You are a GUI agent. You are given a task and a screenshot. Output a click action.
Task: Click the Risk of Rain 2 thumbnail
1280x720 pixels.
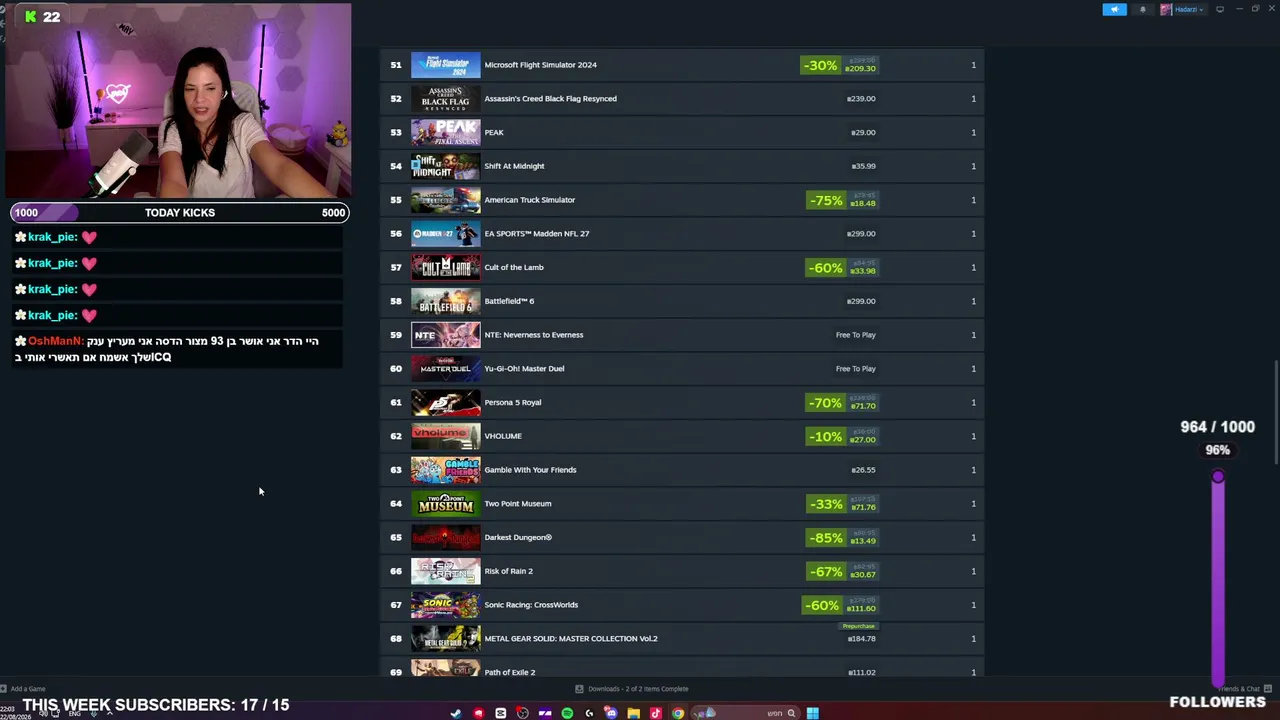[445, 571]
